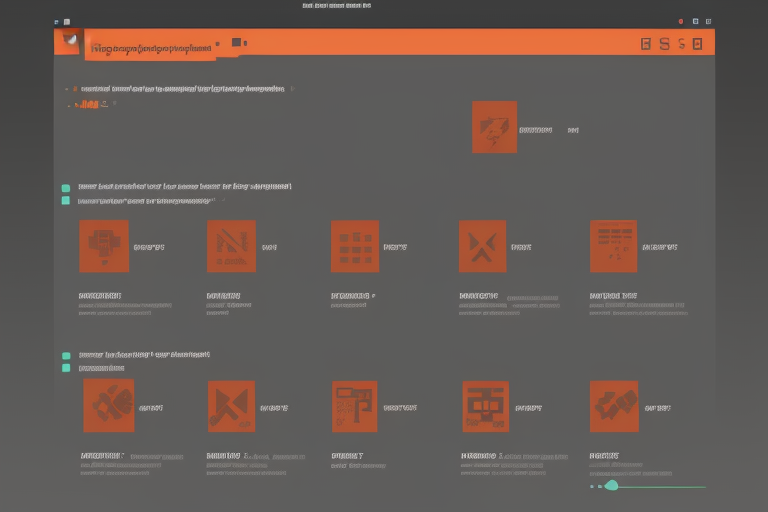This screenshot has width=768, height=512.
Task: Select the grid-pattern tile in the first row
Action: coord(355,246)
